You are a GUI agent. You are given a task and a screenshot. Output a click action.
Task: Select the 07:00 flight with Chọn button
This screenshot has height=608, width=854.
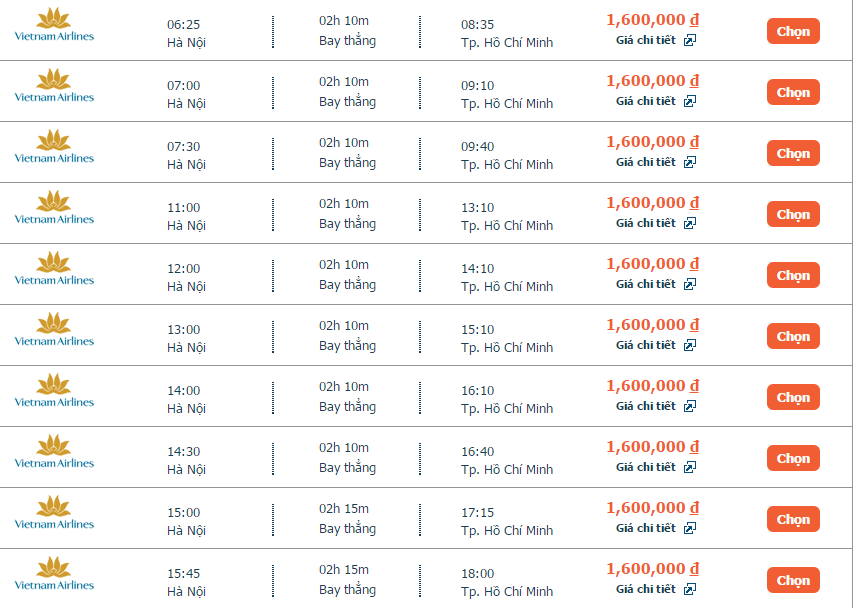[x=793, y=92]
